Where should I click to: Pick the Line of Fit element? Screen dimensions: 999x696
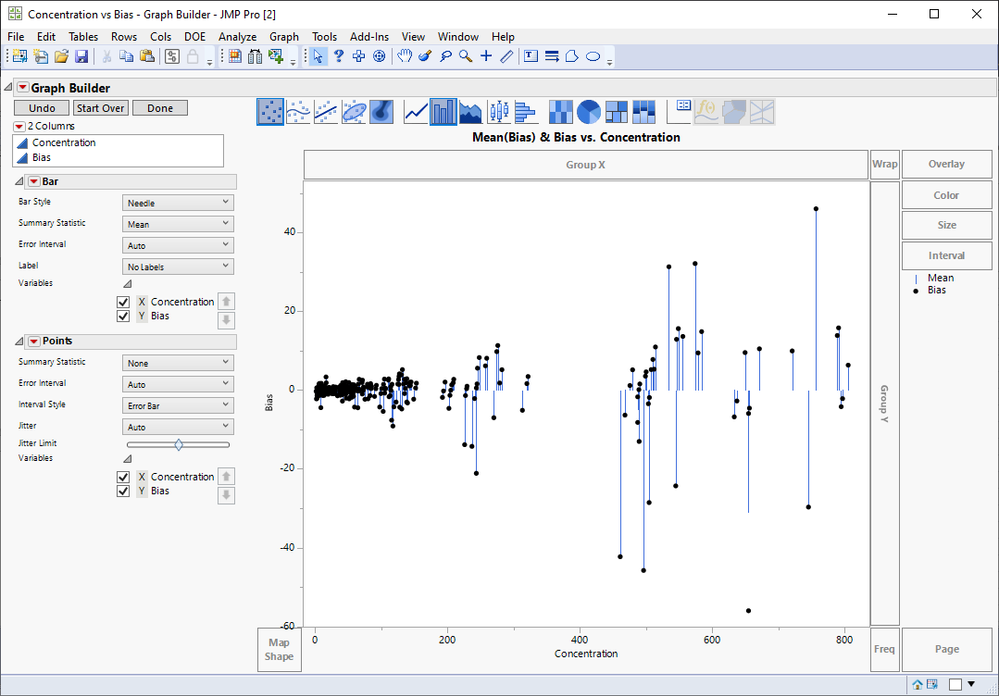(326, 112)
